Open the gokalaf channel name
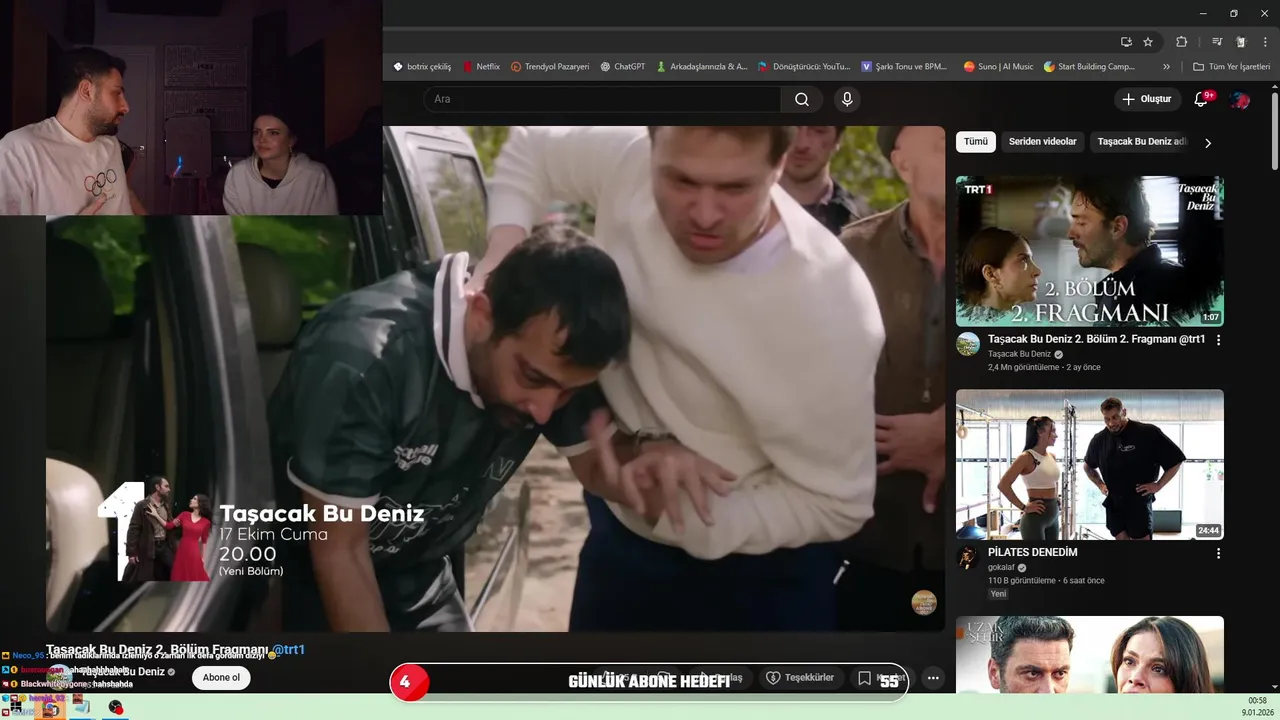This screenshot has width=1280, height=720. tap(1001, 567)
